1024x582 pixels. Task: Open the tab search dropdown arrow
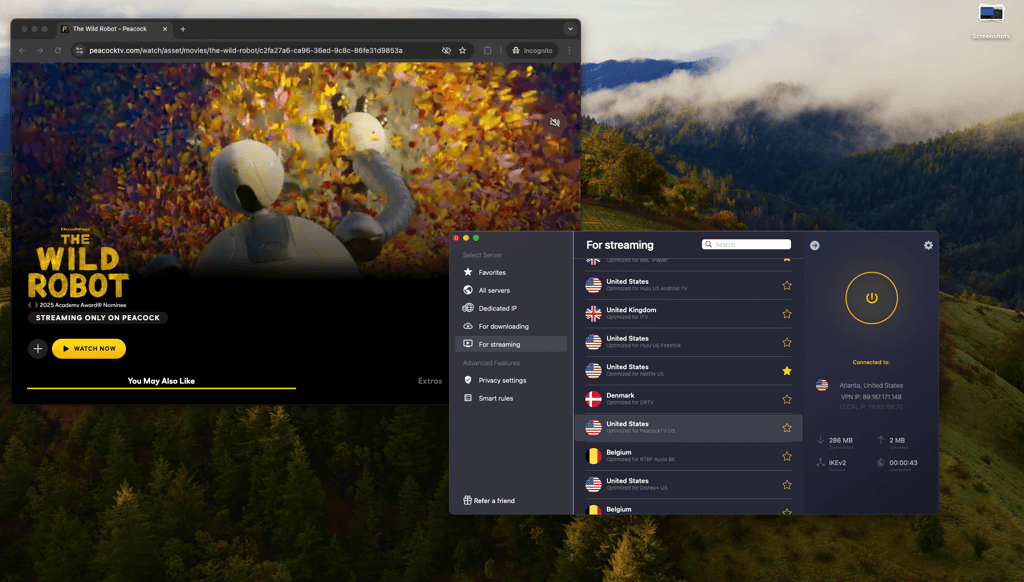pos(570,29)
